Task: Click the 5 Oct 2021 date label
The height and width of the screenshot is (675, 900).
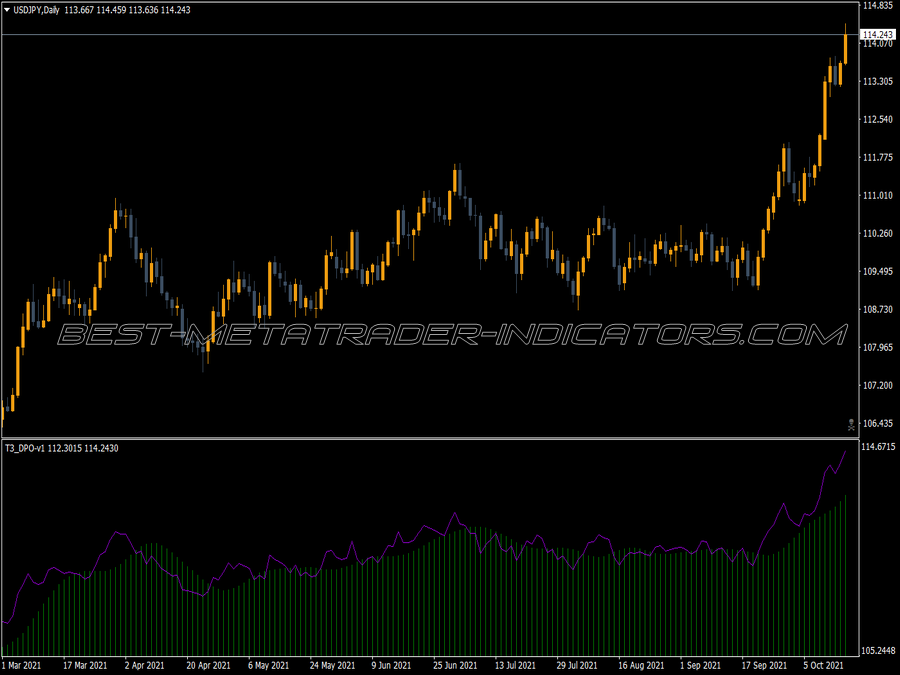Action: click(823, 665)
